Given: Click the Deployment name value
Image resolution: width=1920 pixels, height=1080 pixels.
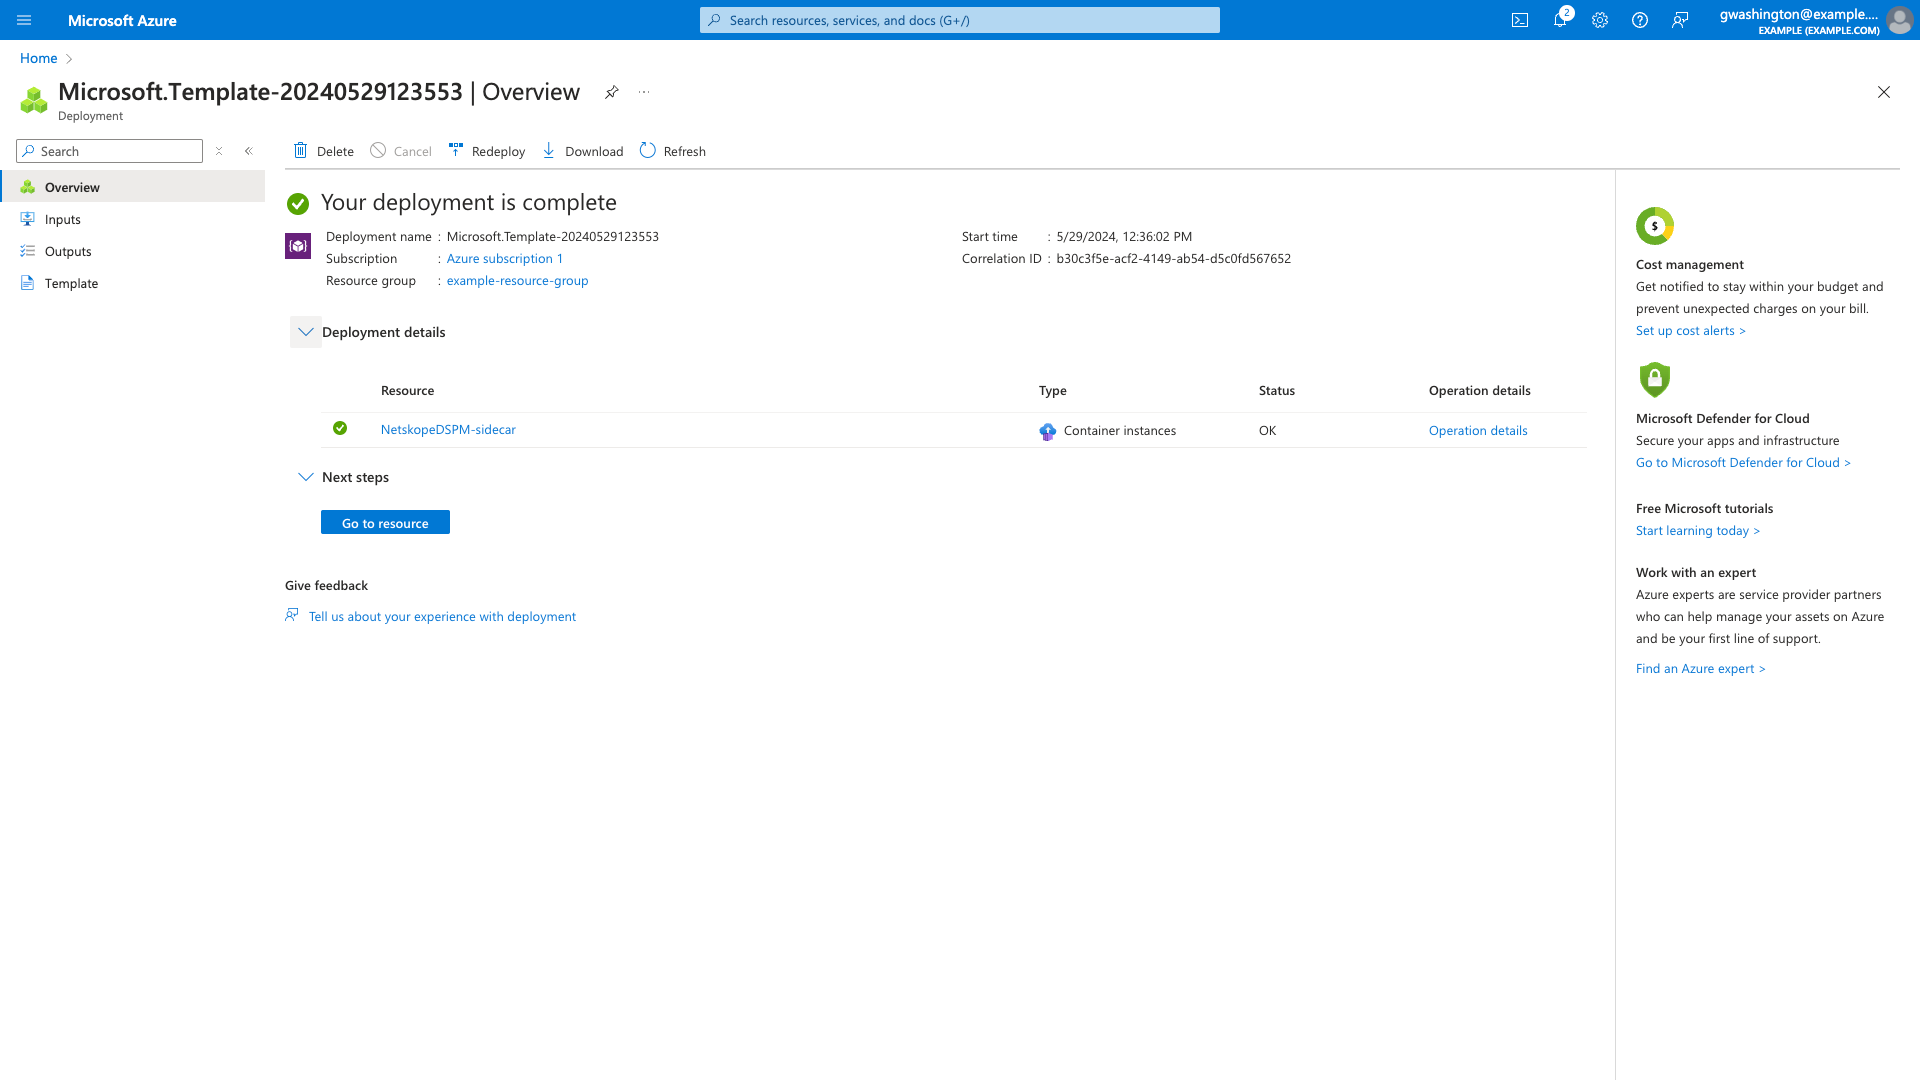Looking at the screenshot, I should coord(553,237).
